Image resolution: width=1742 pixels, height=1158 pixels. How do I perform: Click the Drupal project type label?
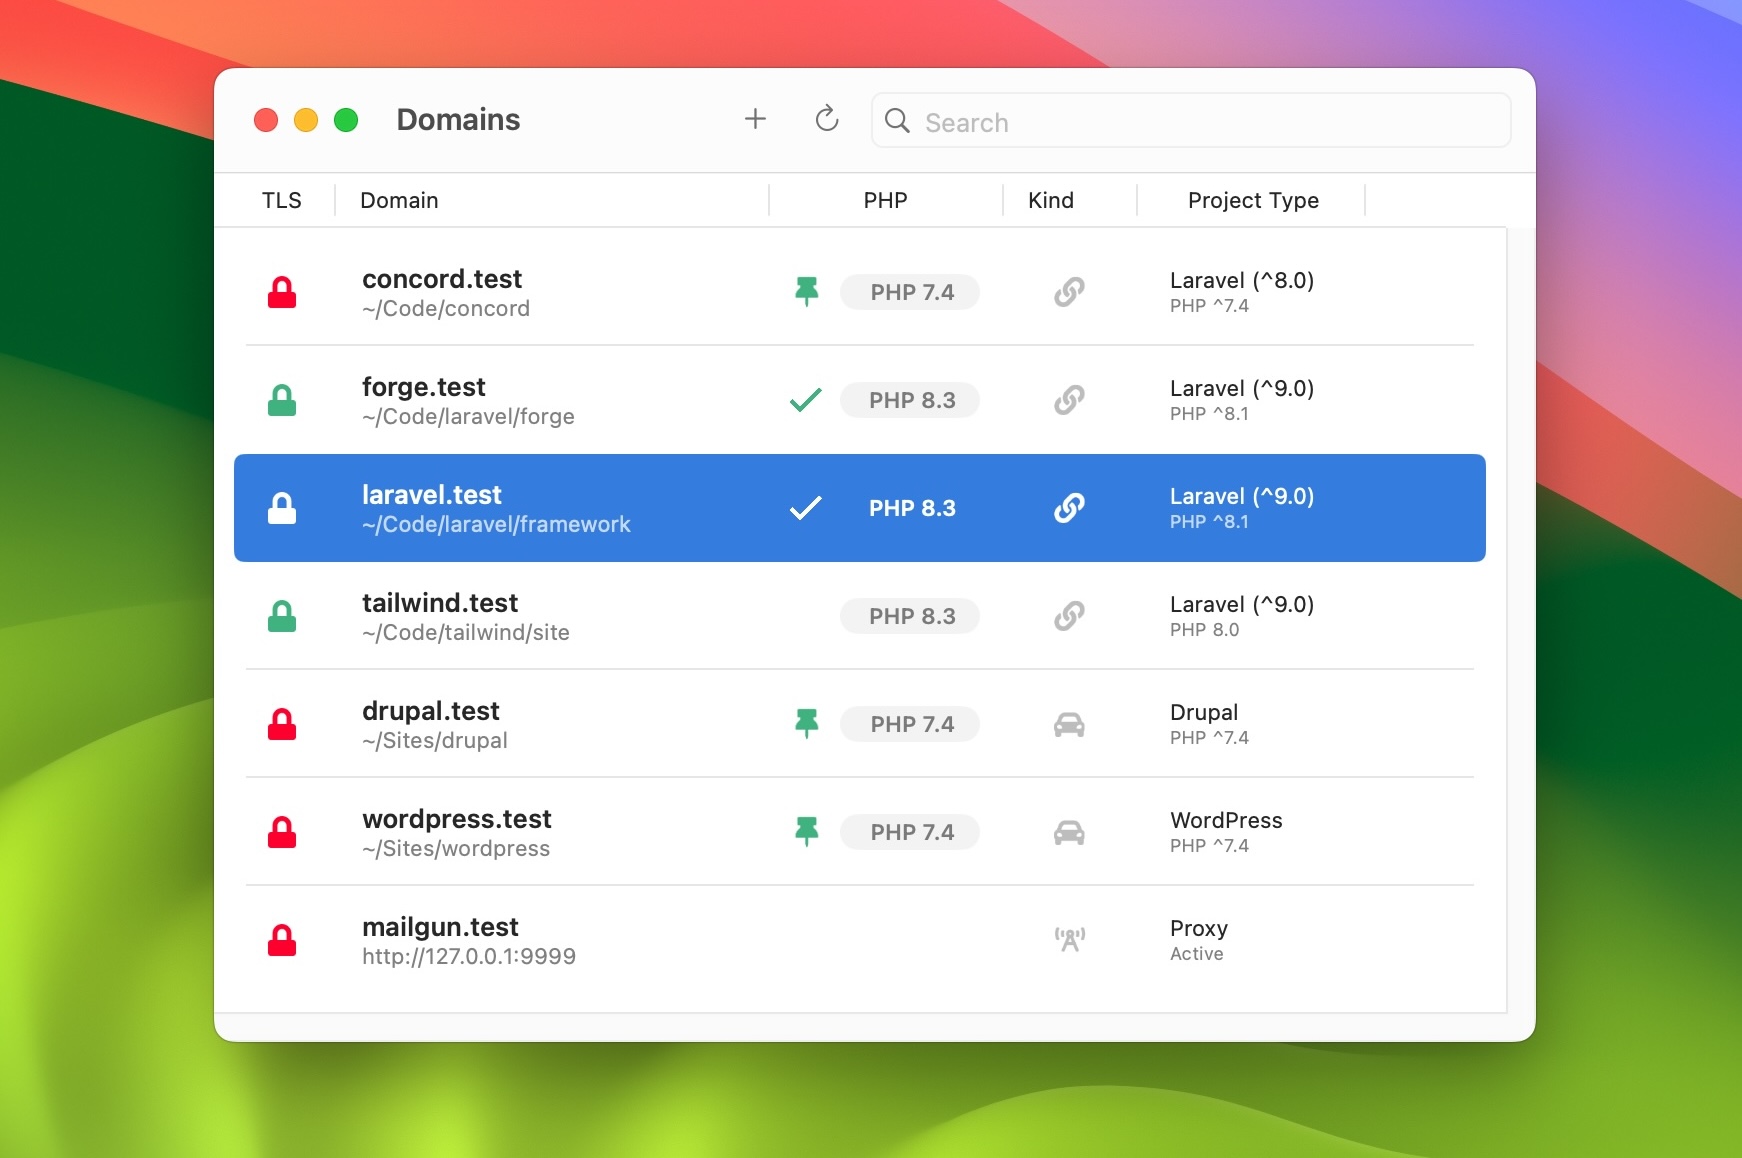[x=1204, y=712]
